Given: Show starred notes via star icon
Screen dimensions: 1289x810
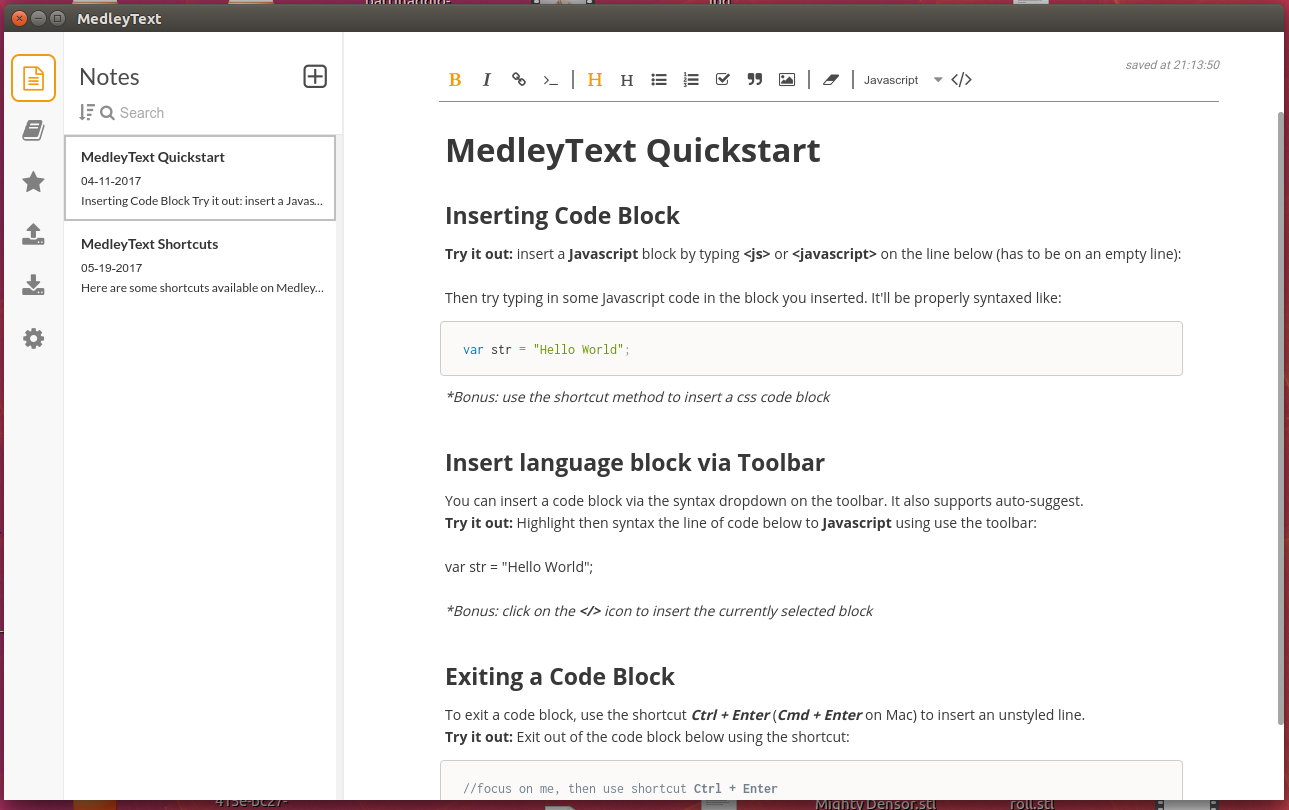Looking at the screenshot, I should [33, 182].
